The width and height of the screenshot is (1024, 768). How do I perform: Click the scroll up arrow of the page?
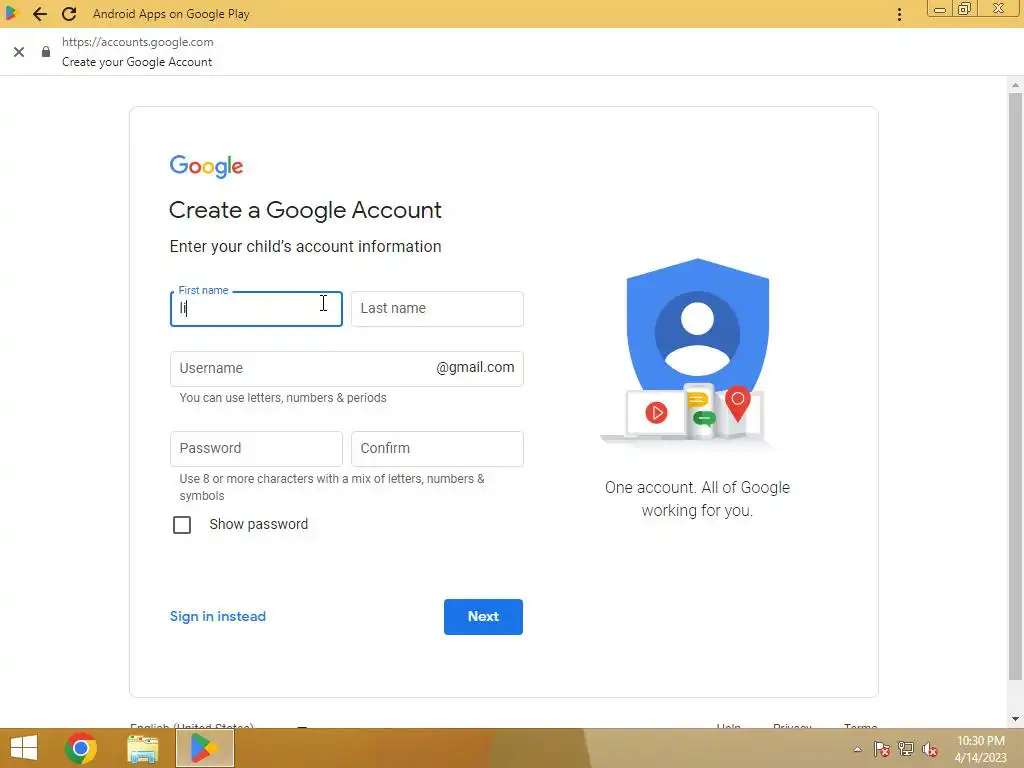pos(1015,85)
